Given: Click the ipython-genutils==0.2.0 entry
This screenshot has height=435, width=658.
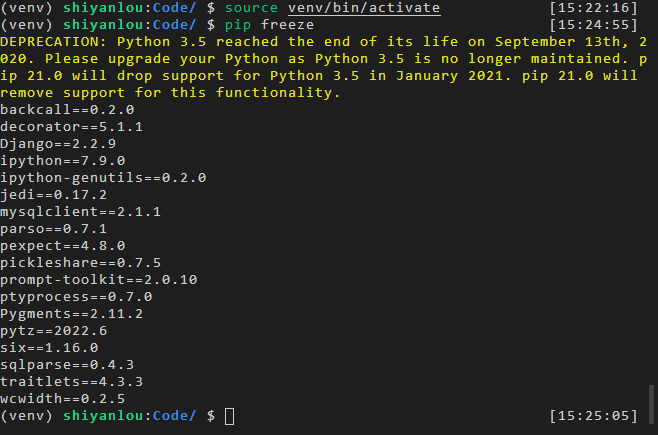Looking at the screenshot, I should [103, 177].
